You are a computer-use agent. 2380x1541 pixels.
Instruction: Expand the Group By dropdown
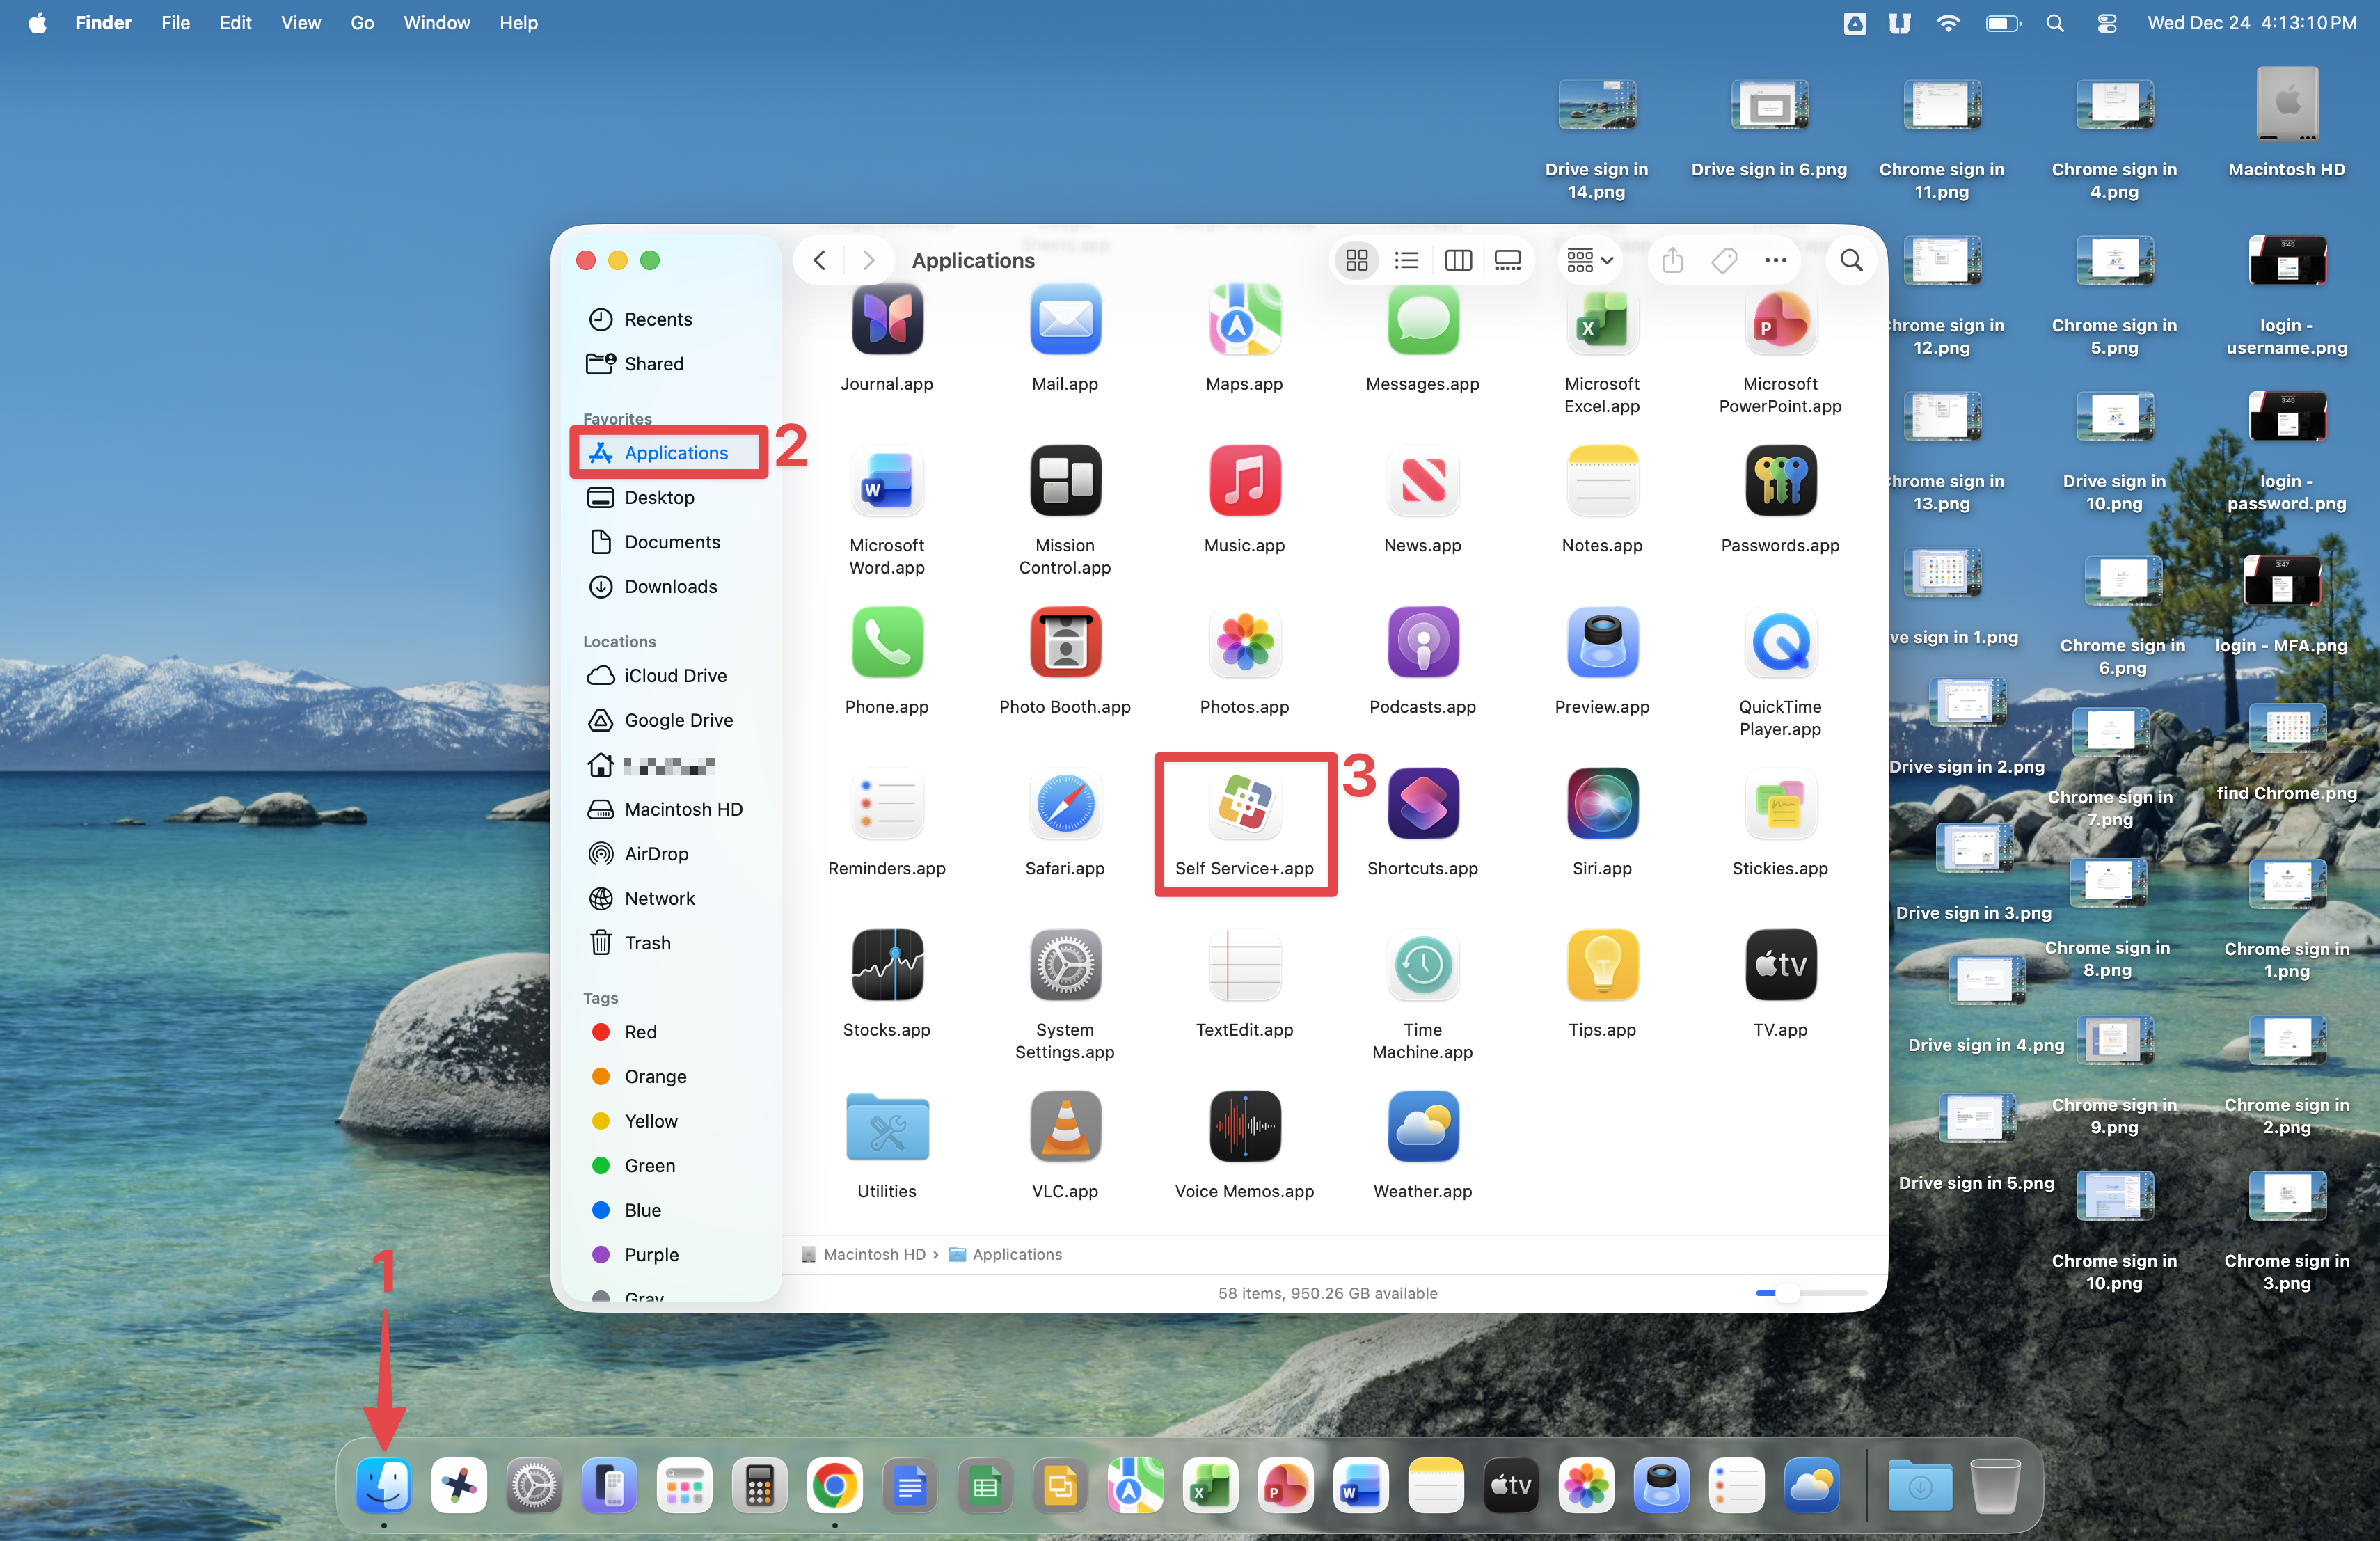[x=1589, y=261]
